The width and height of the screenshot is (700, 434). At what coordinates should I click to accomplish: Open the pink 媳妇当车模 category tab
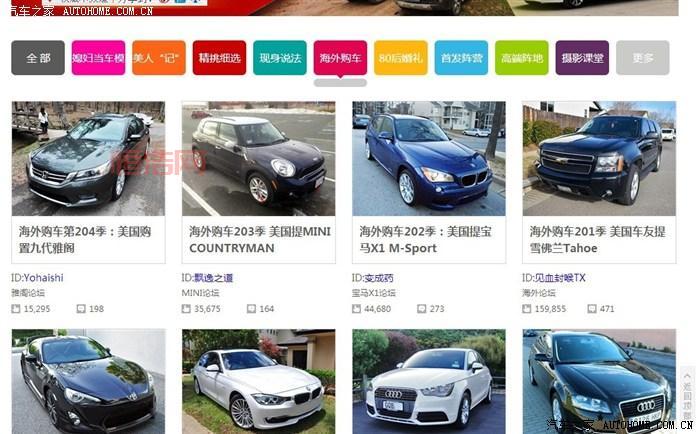(x=98, y=58)
